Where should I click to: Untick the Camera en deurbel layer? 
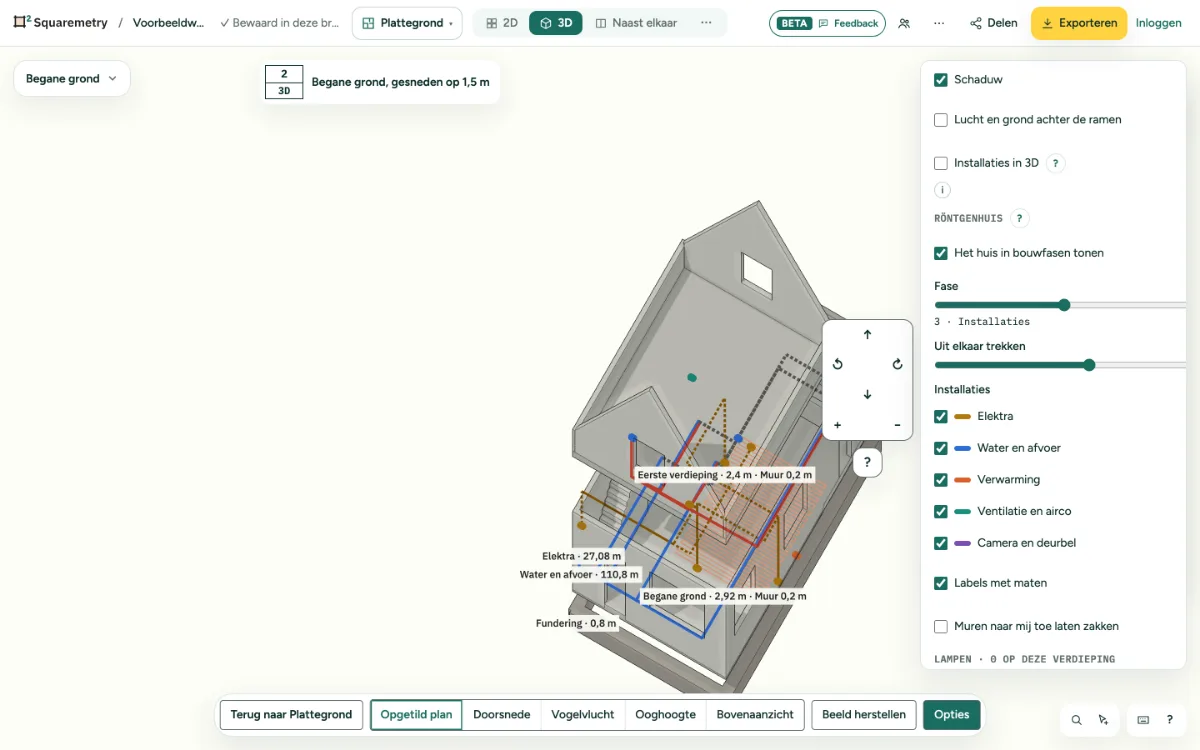click(941, 543)
